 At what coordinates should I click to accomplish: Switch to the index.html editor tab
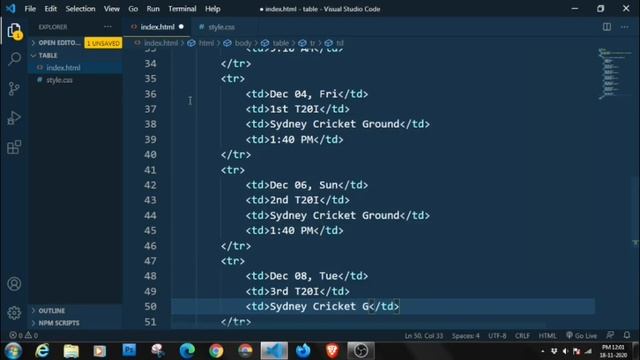[157, 27]
